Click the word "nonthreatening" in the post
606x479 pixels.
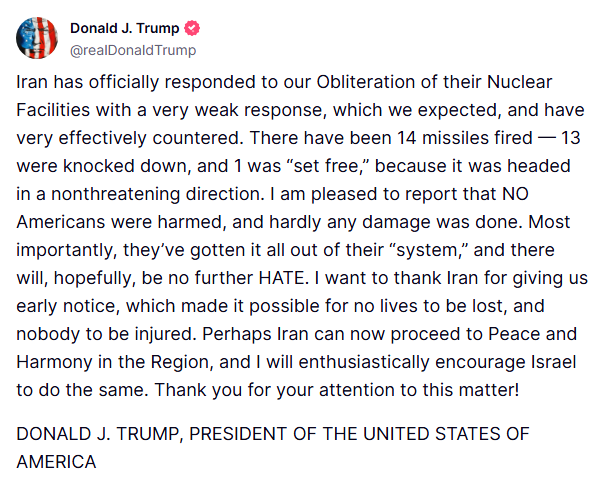coord(116,194)
